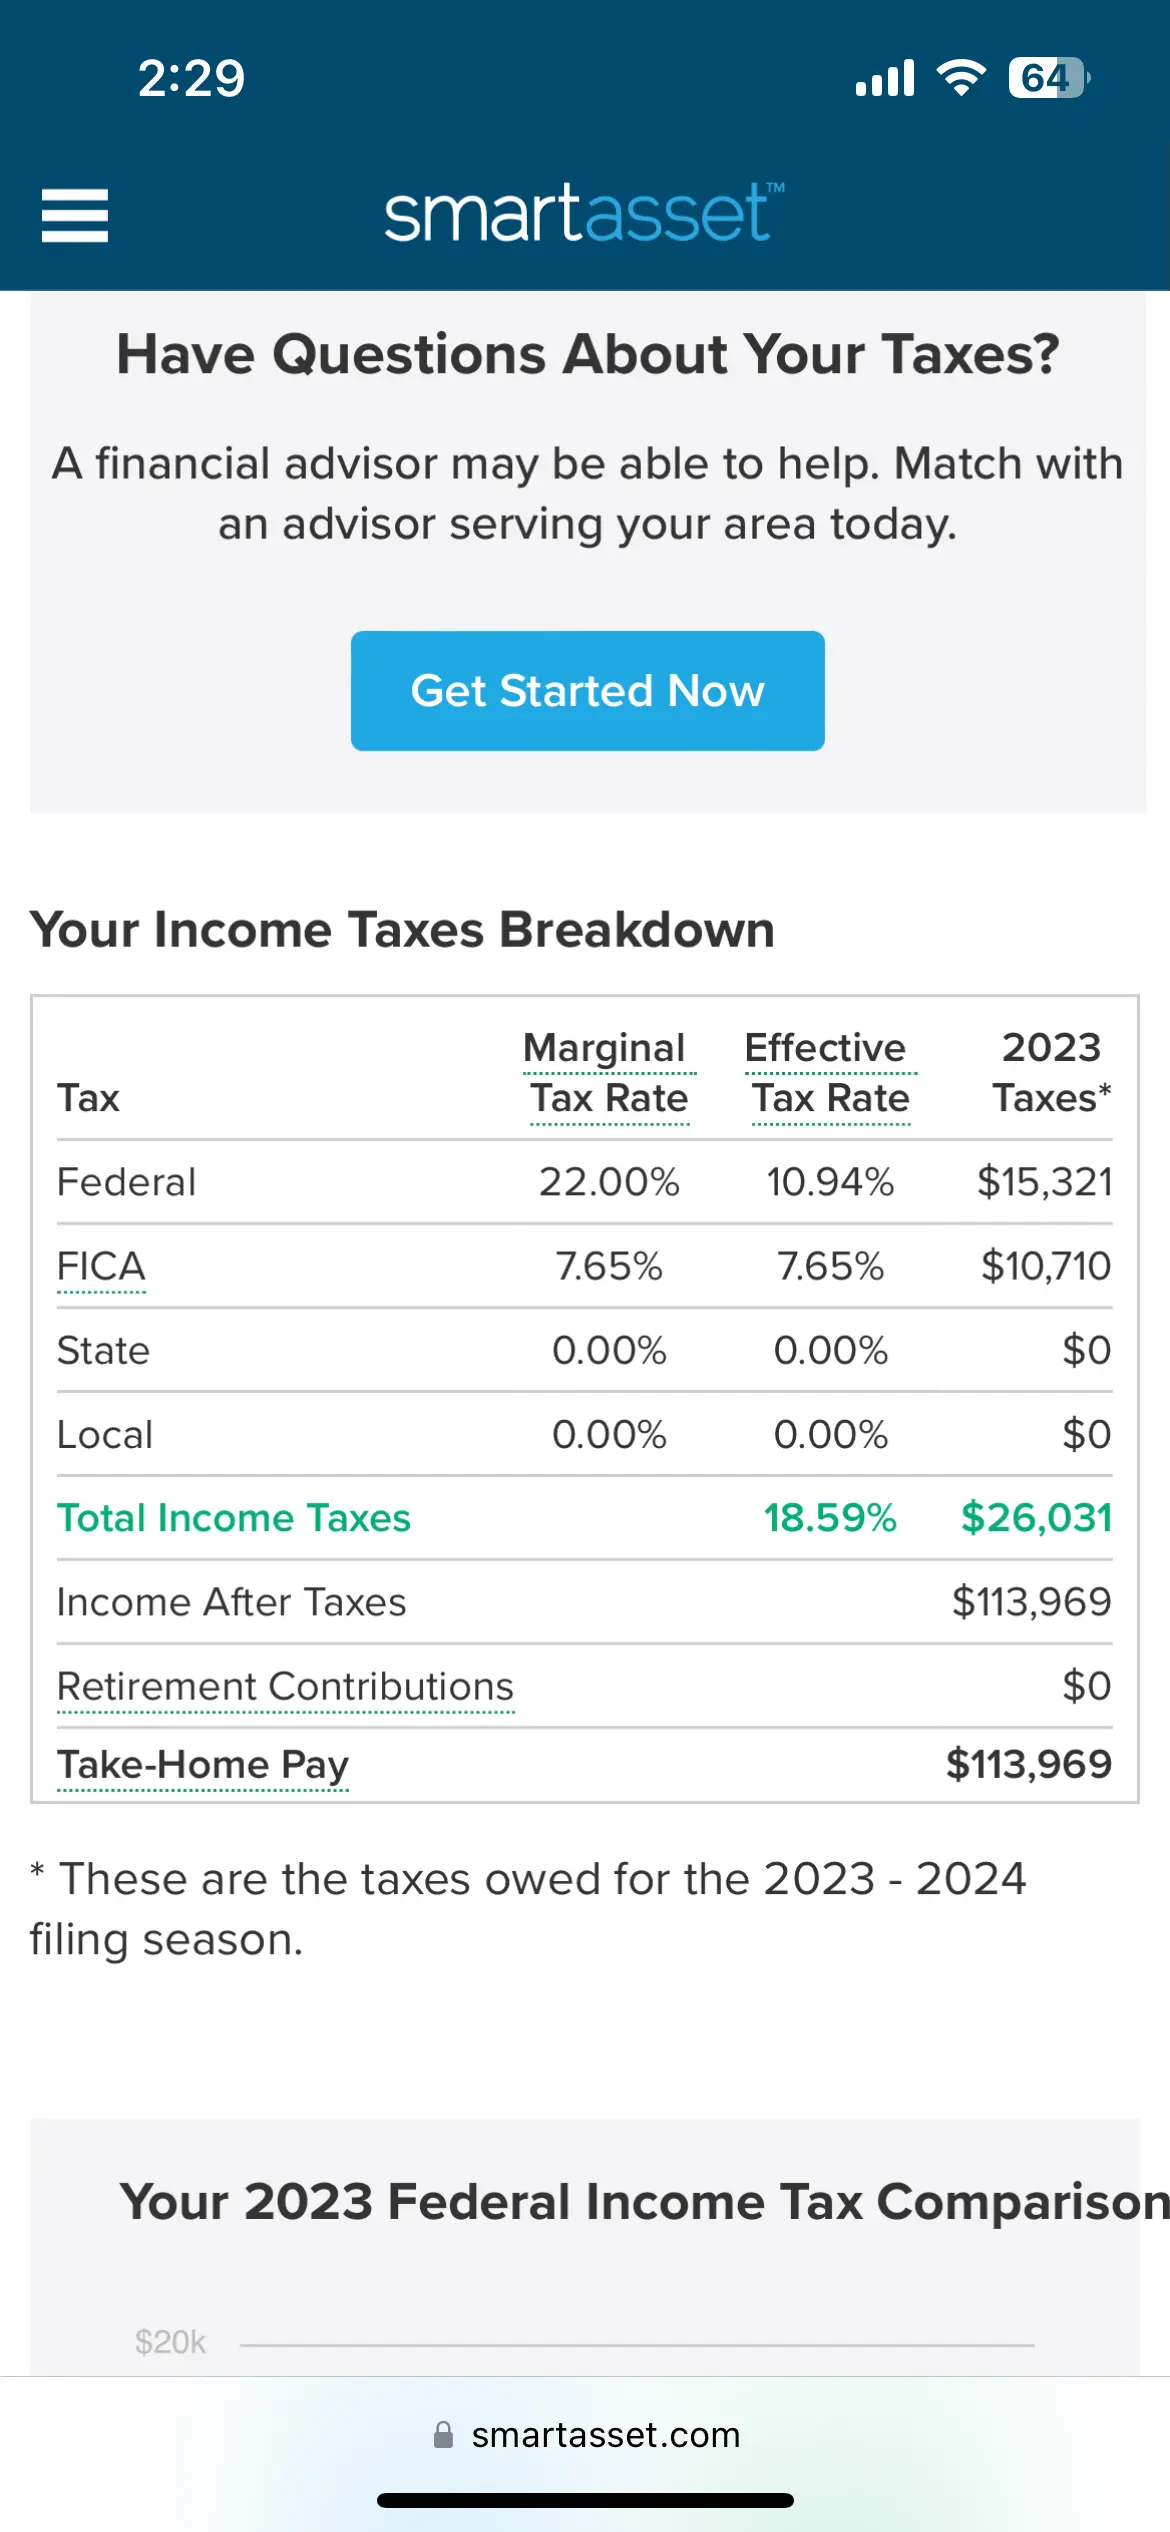
Task: Tap the lock icon beside smartasset.com
Action: pyautogui.click(x=443, y=2434)
